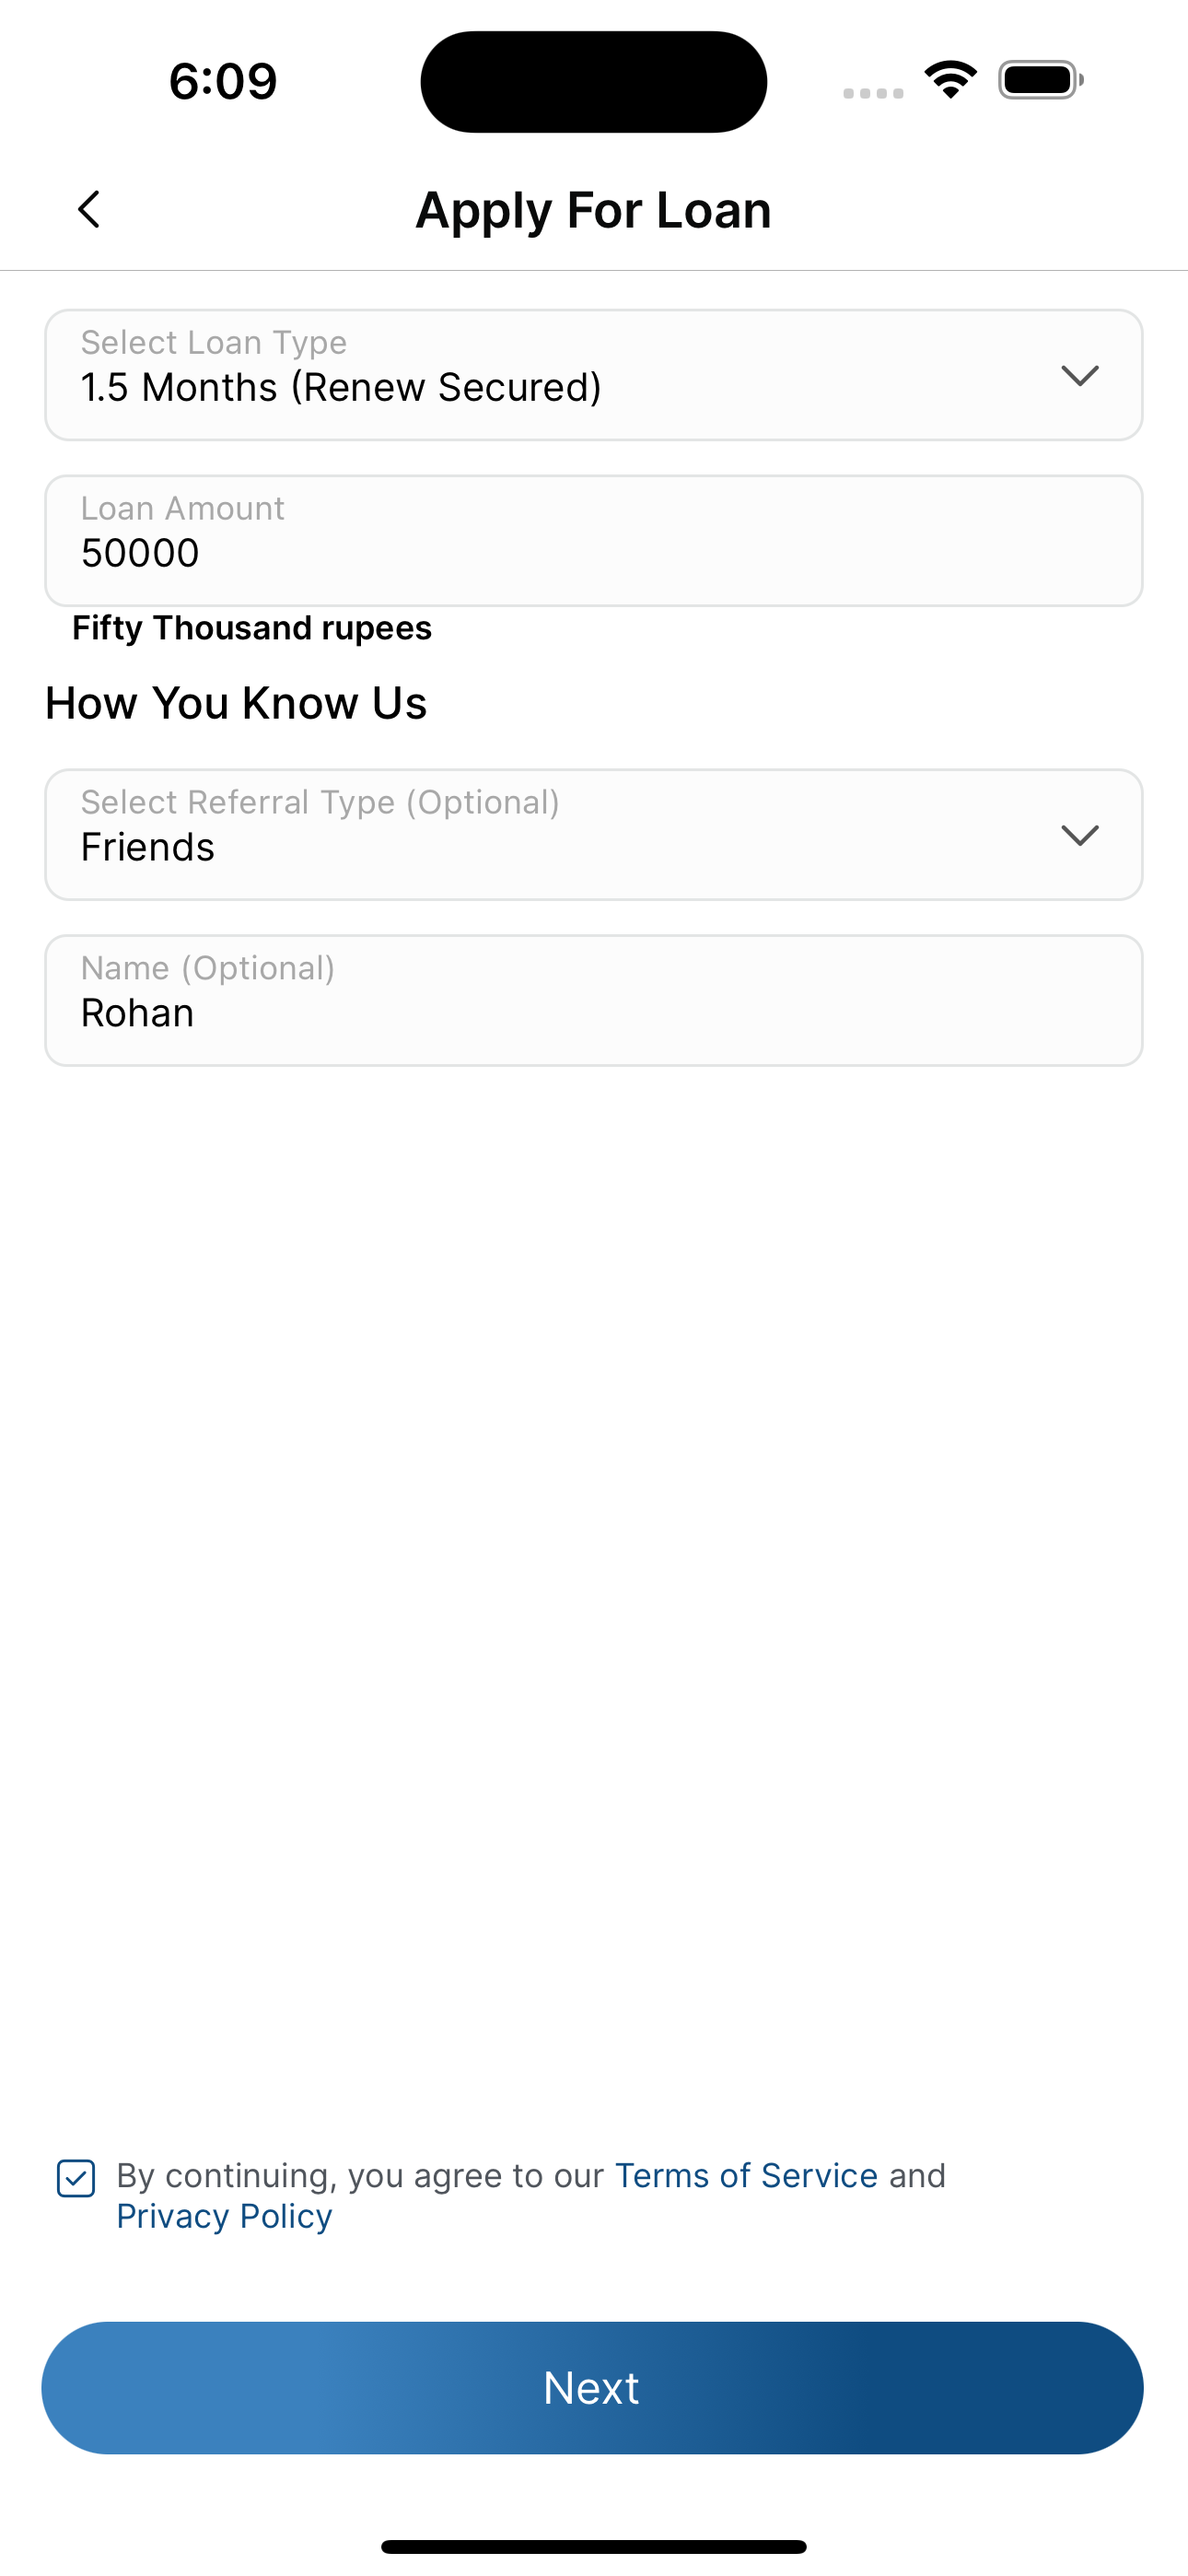Click the Wi-Fi status icon
The image size is (1188, 2576).
coord(950,80)
